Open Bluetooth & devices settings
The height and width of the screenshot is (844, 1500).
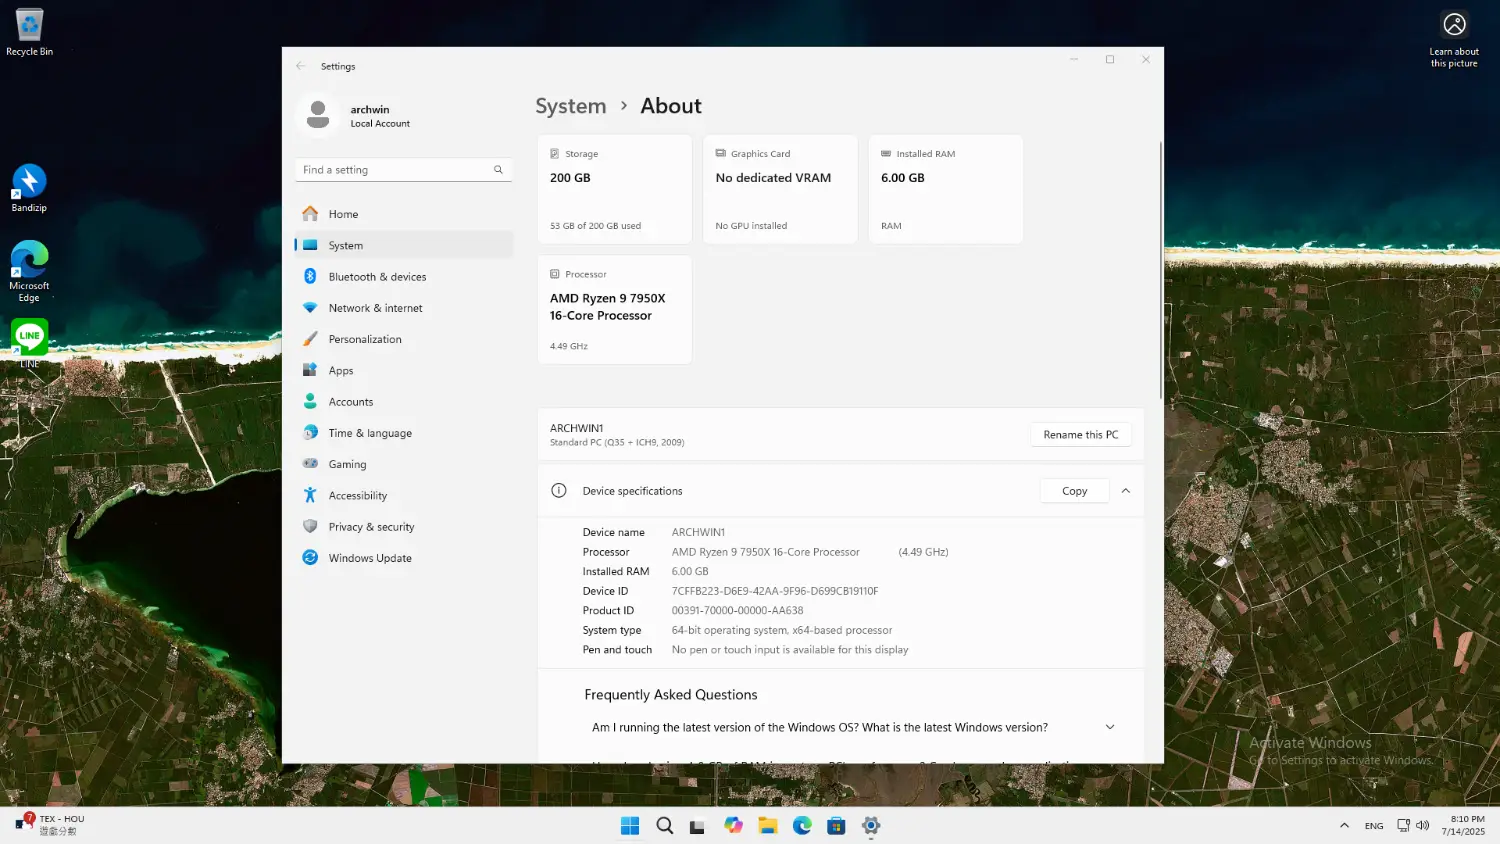(x=404, y=277)
